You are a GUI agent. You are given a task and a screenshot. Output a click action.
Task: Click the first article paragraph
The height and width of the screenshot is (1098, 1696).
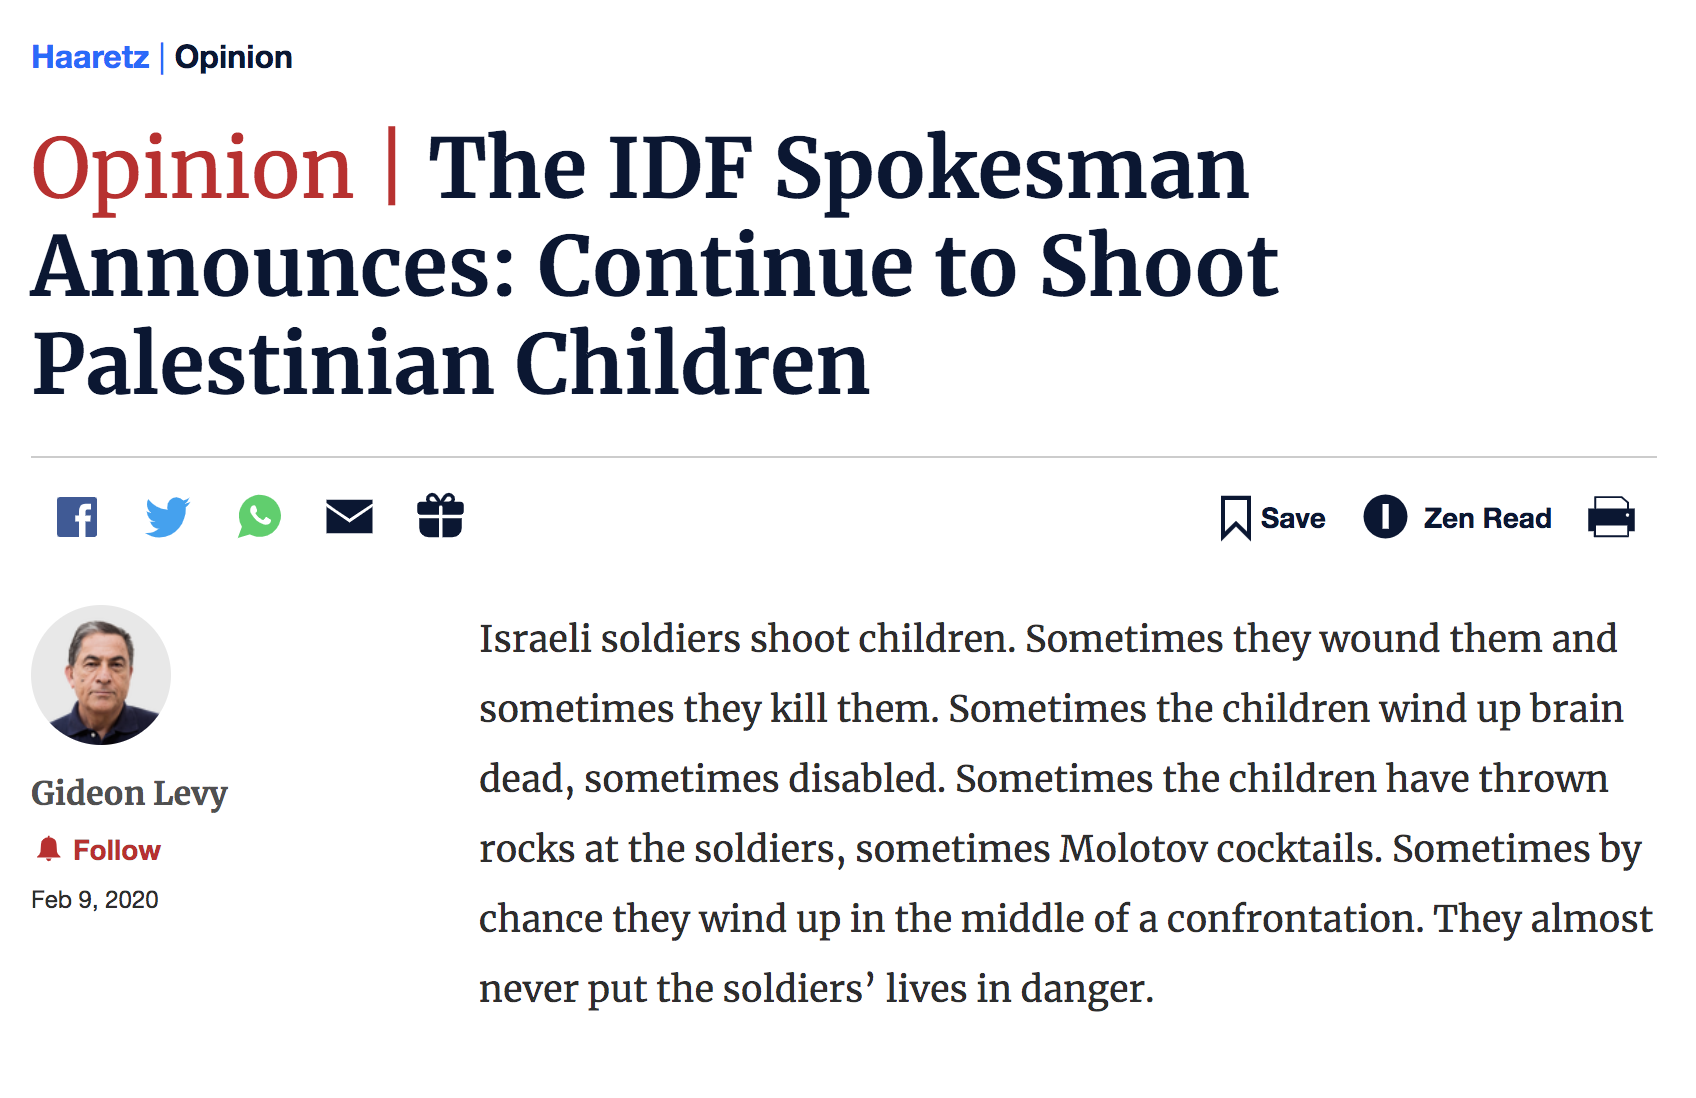click(1065, 813)
